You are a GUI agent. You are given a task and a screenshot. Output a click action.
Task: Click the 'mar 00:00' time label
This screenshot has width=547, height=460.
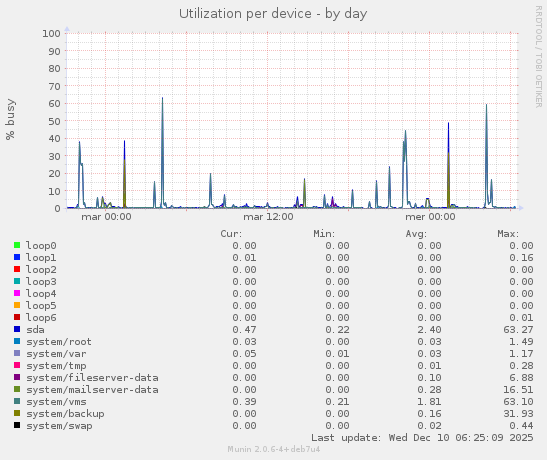[106, 217]
